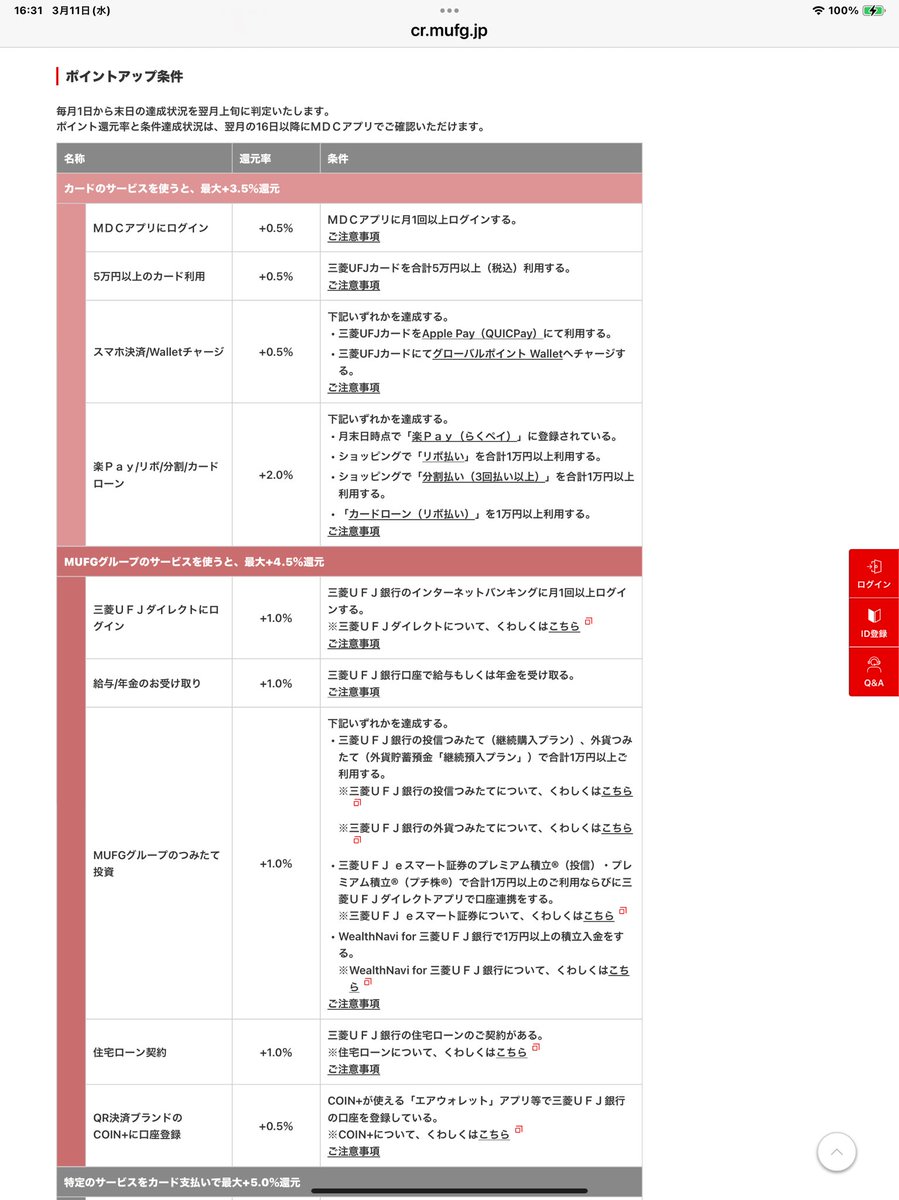Viewport: 899px width, 1200px height.
Task: Open ご注意事項 under 5万円以上のカード利用 row
Action: 354,285
